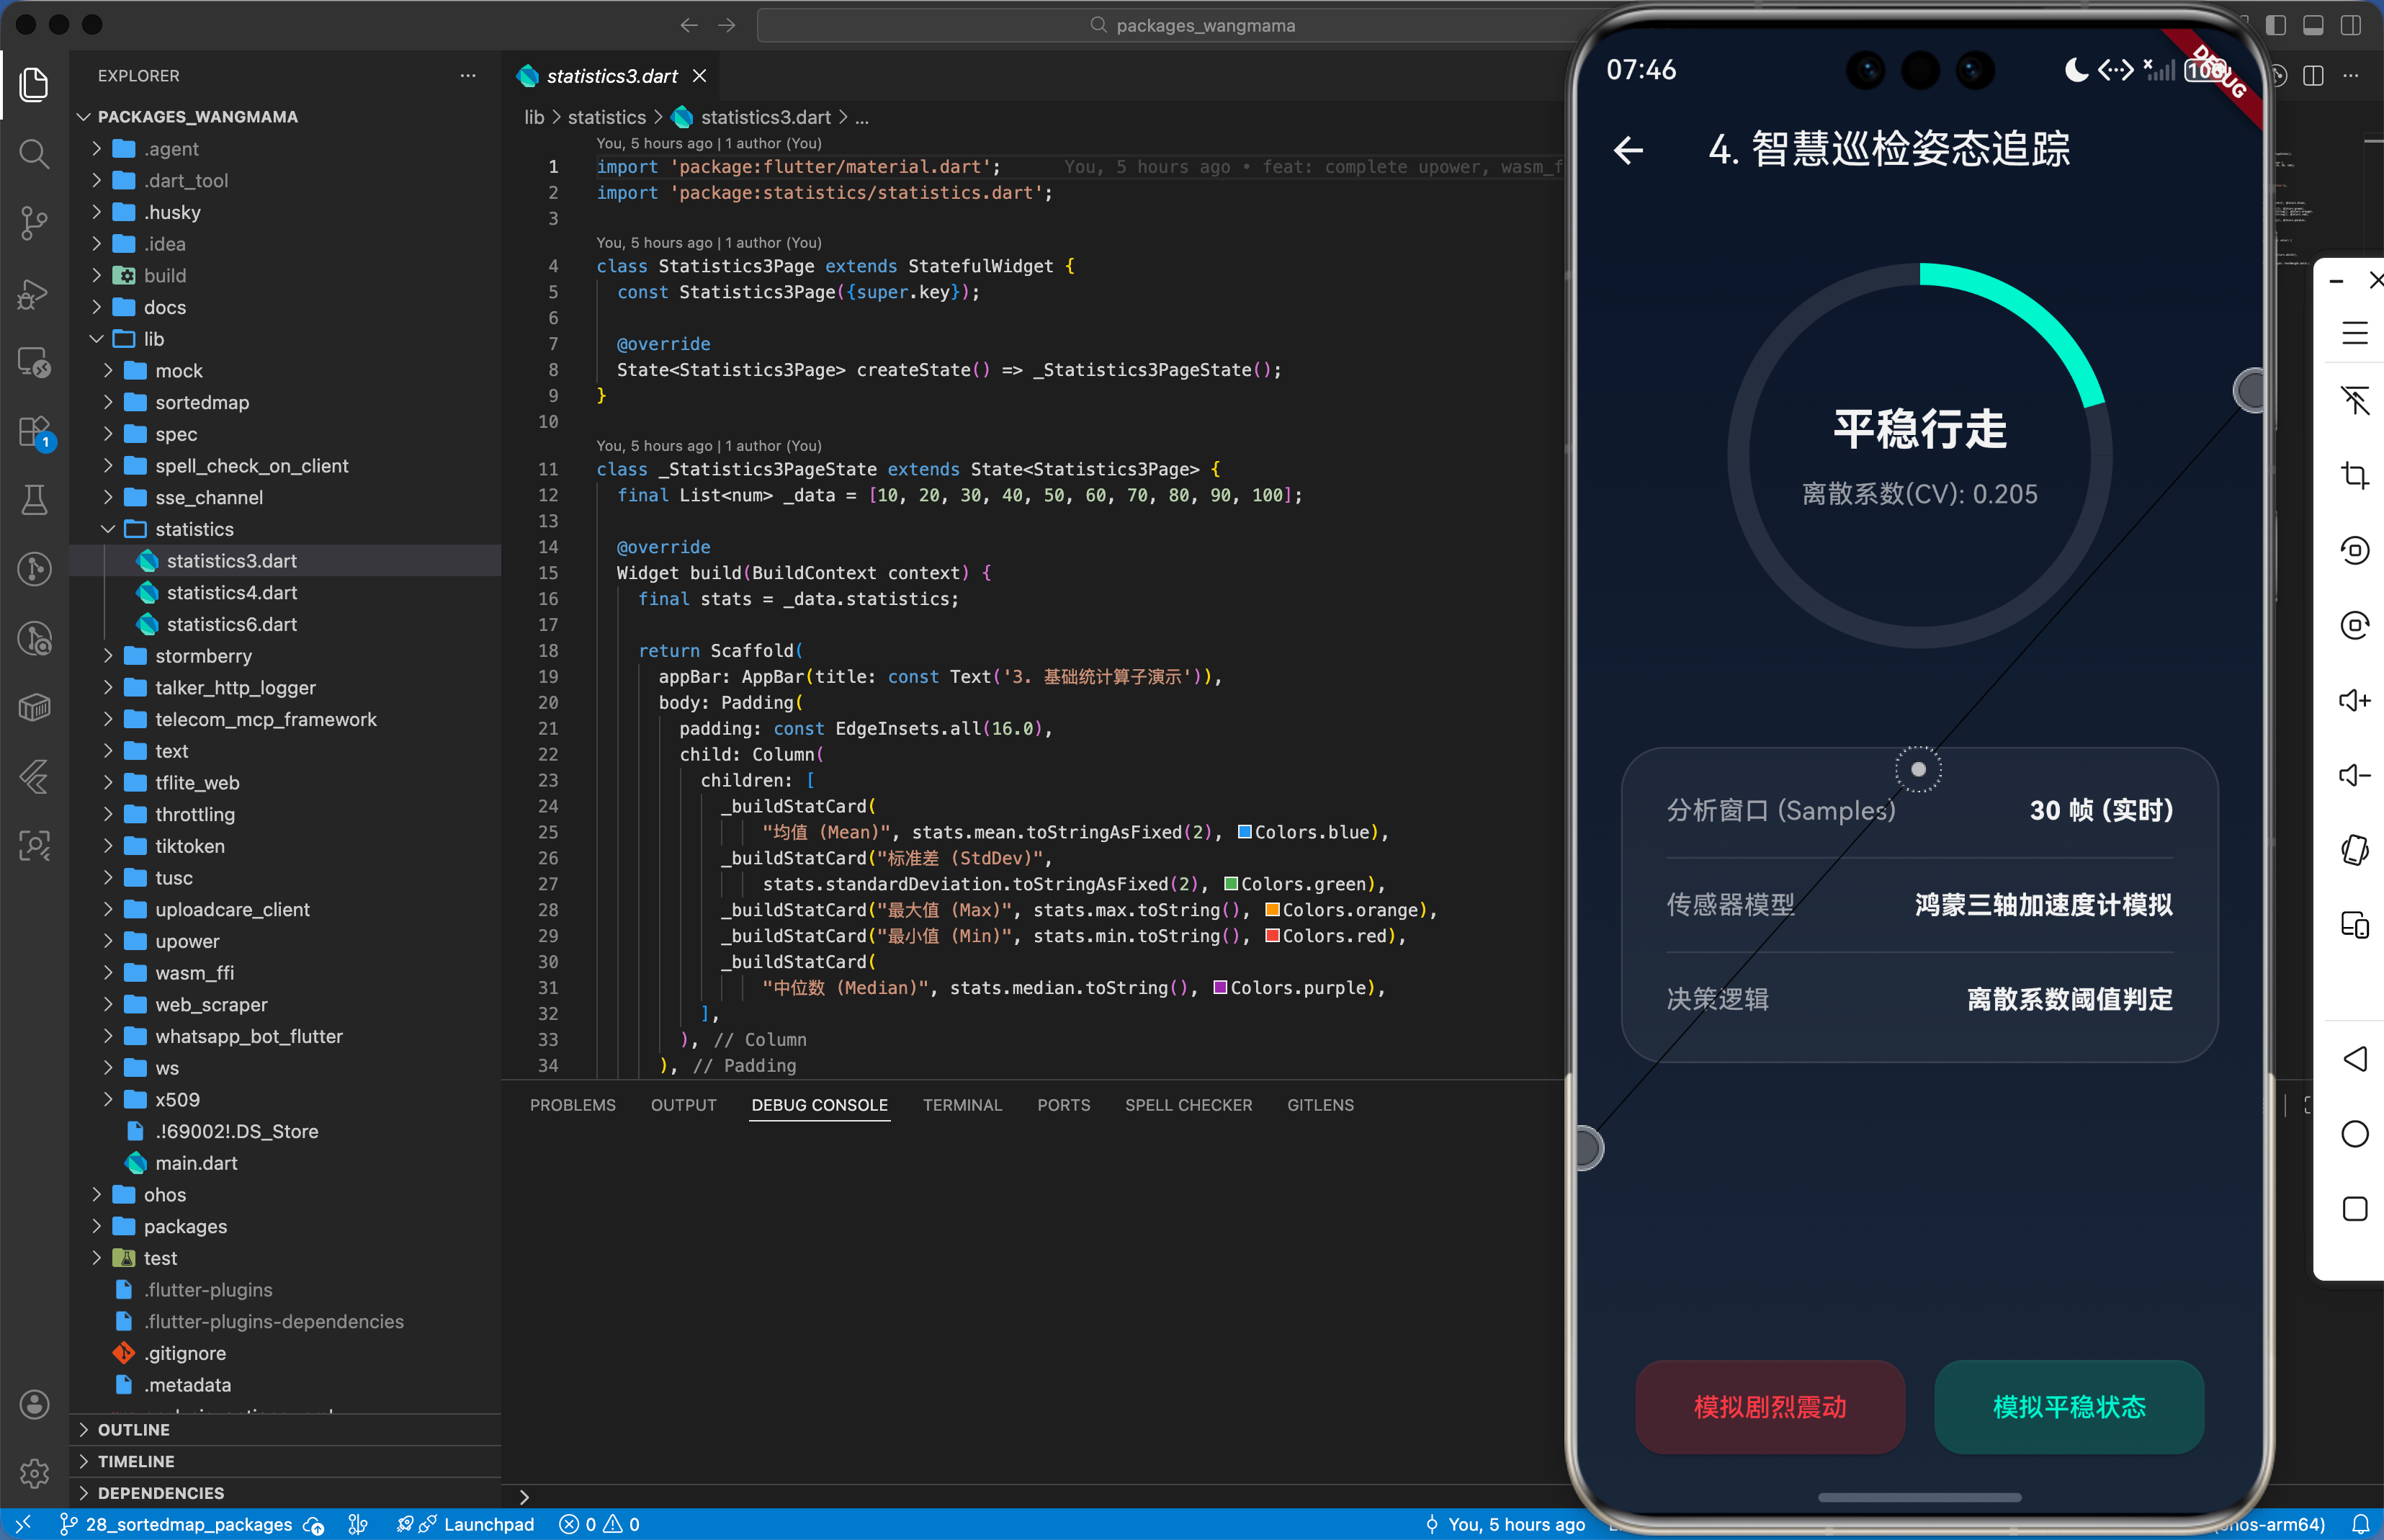The height and width of the screenshot is (1540, 2384).
Task: Open the Source Control view icon
Action: 34,222
